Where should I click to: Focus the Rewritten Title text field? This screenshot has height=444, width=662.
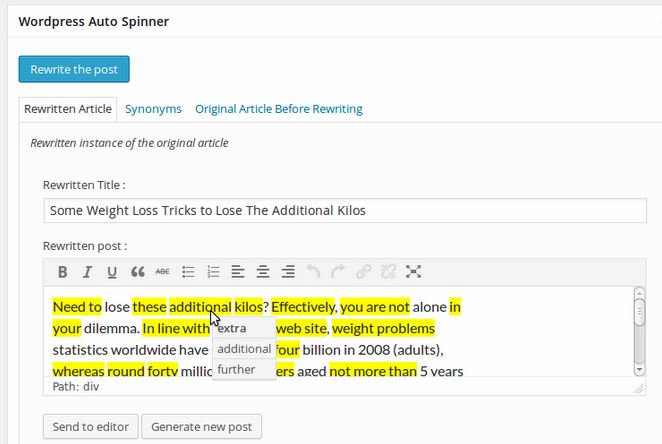coord(345,211)
